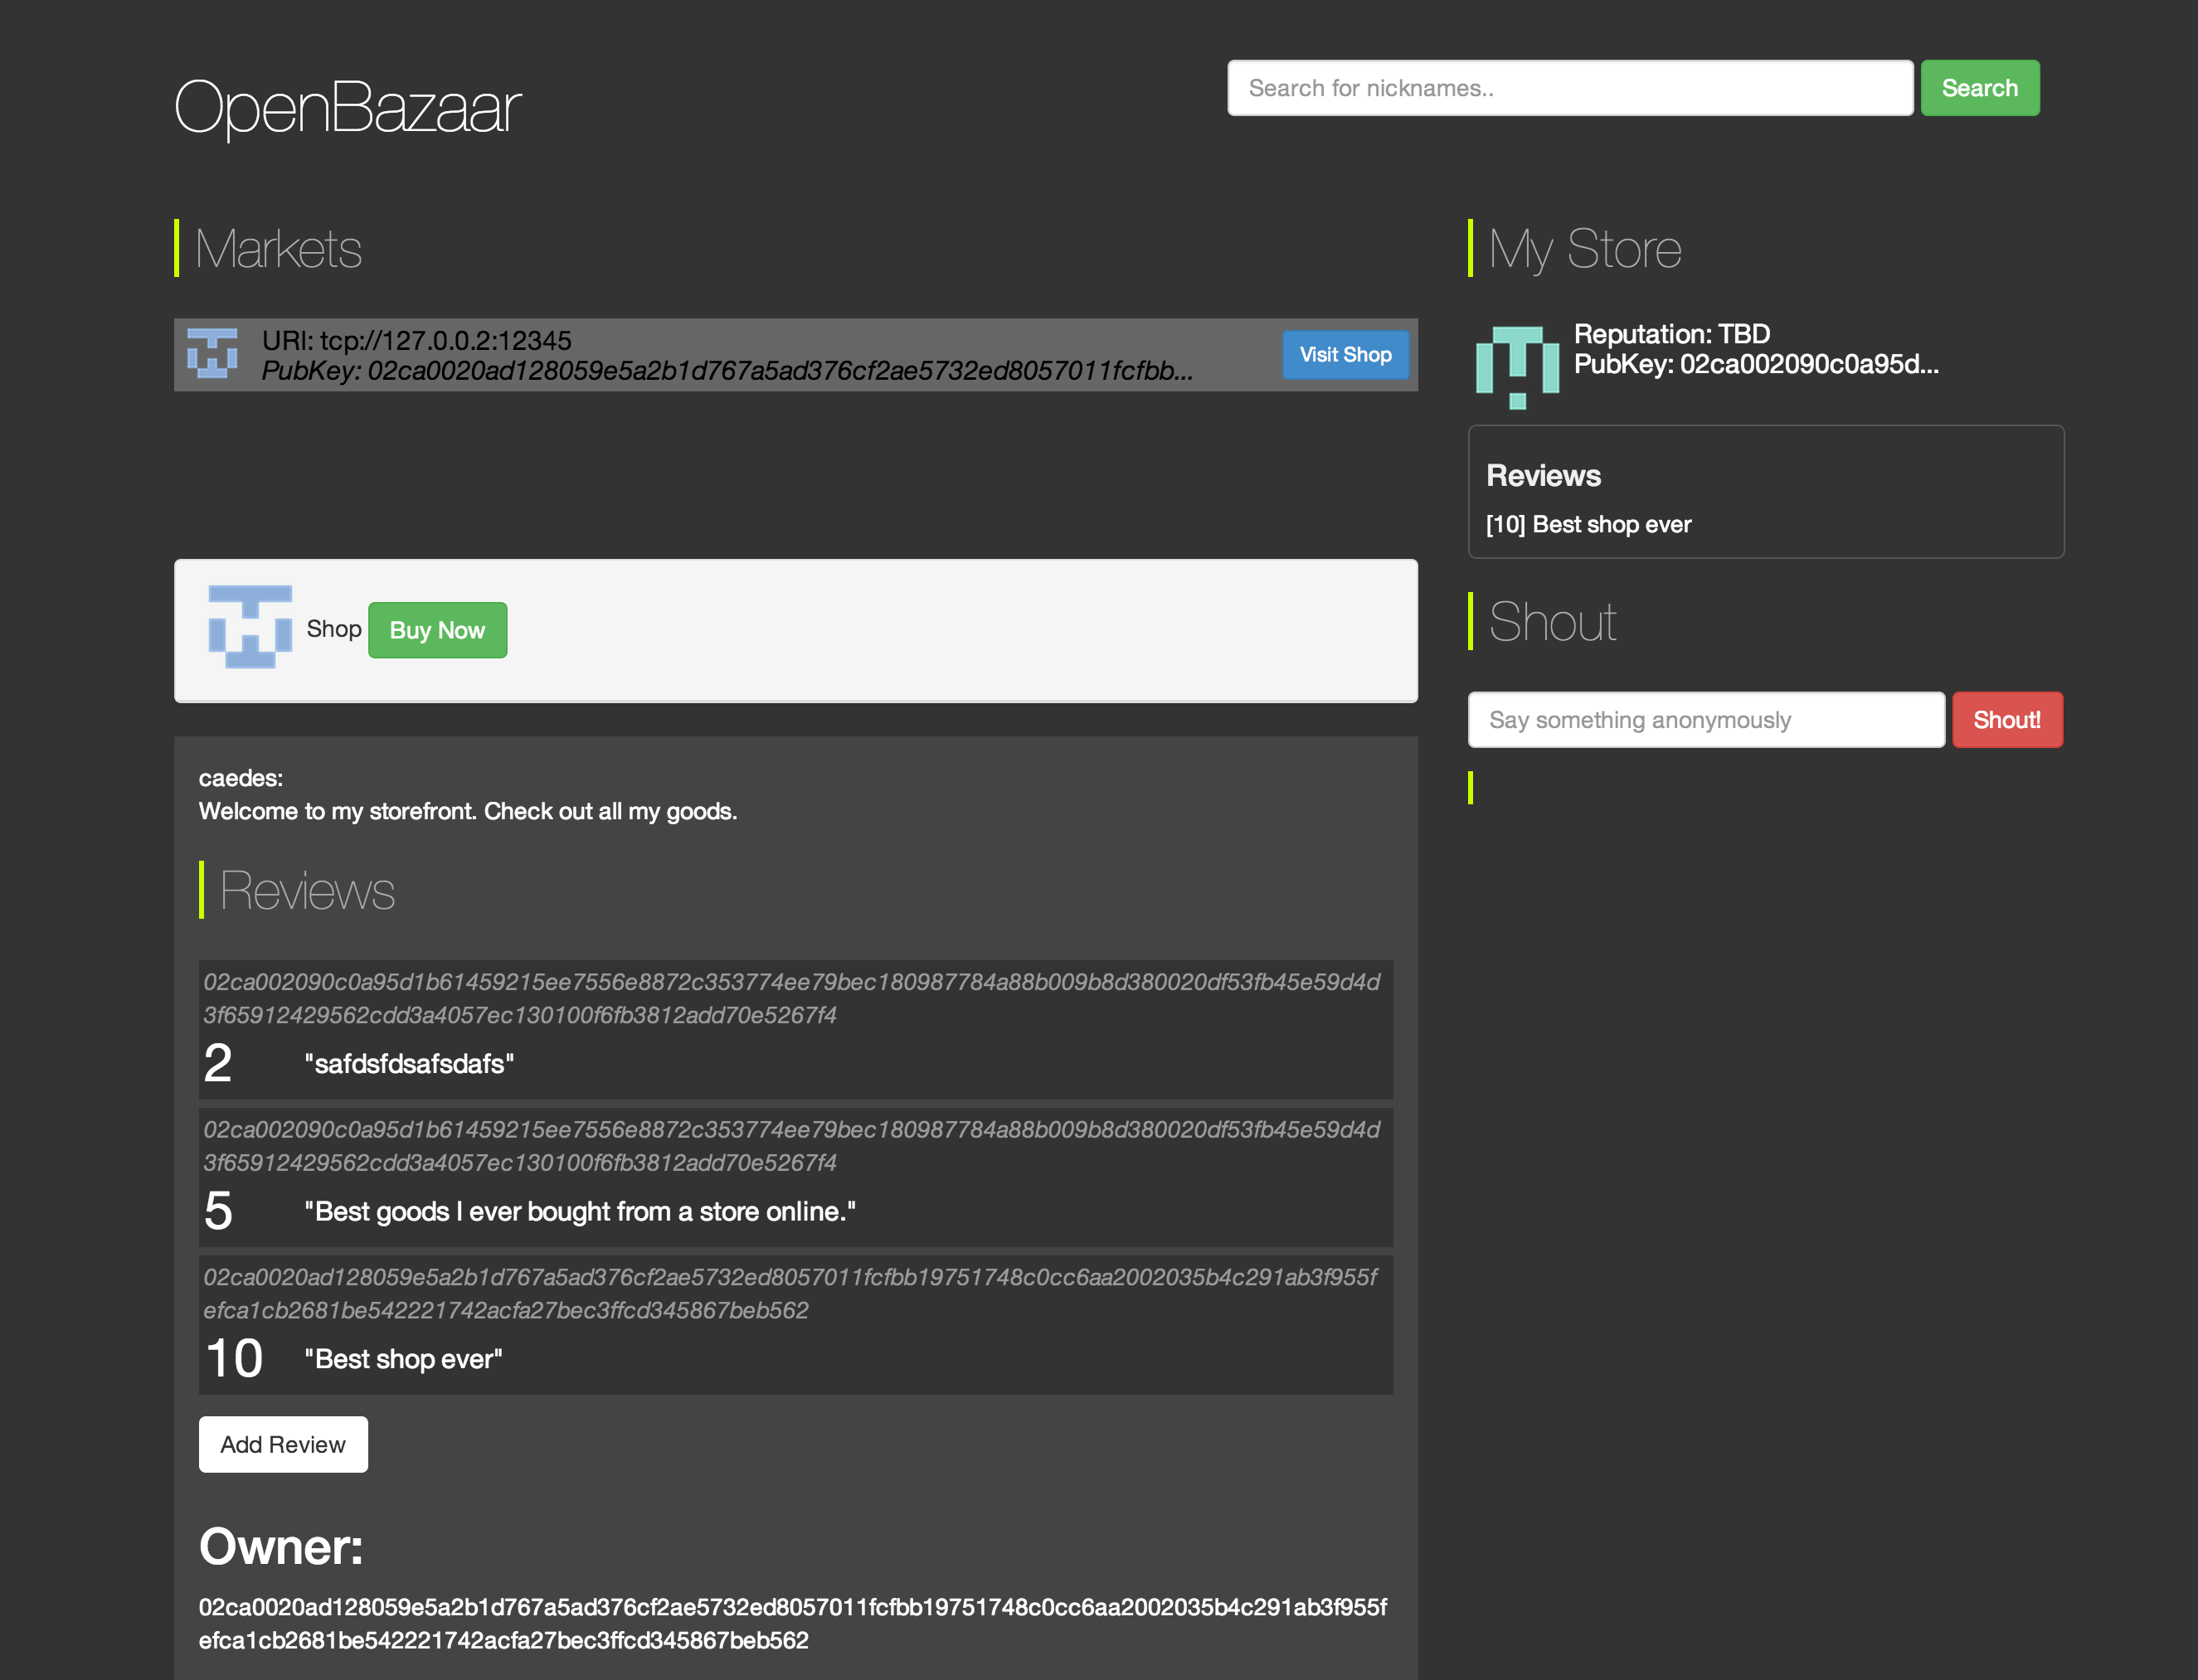This screenshot has width=2198, height=1680.
Task: Click the "safdsfdsafsdafs" review text
Action: (409, 1063)
